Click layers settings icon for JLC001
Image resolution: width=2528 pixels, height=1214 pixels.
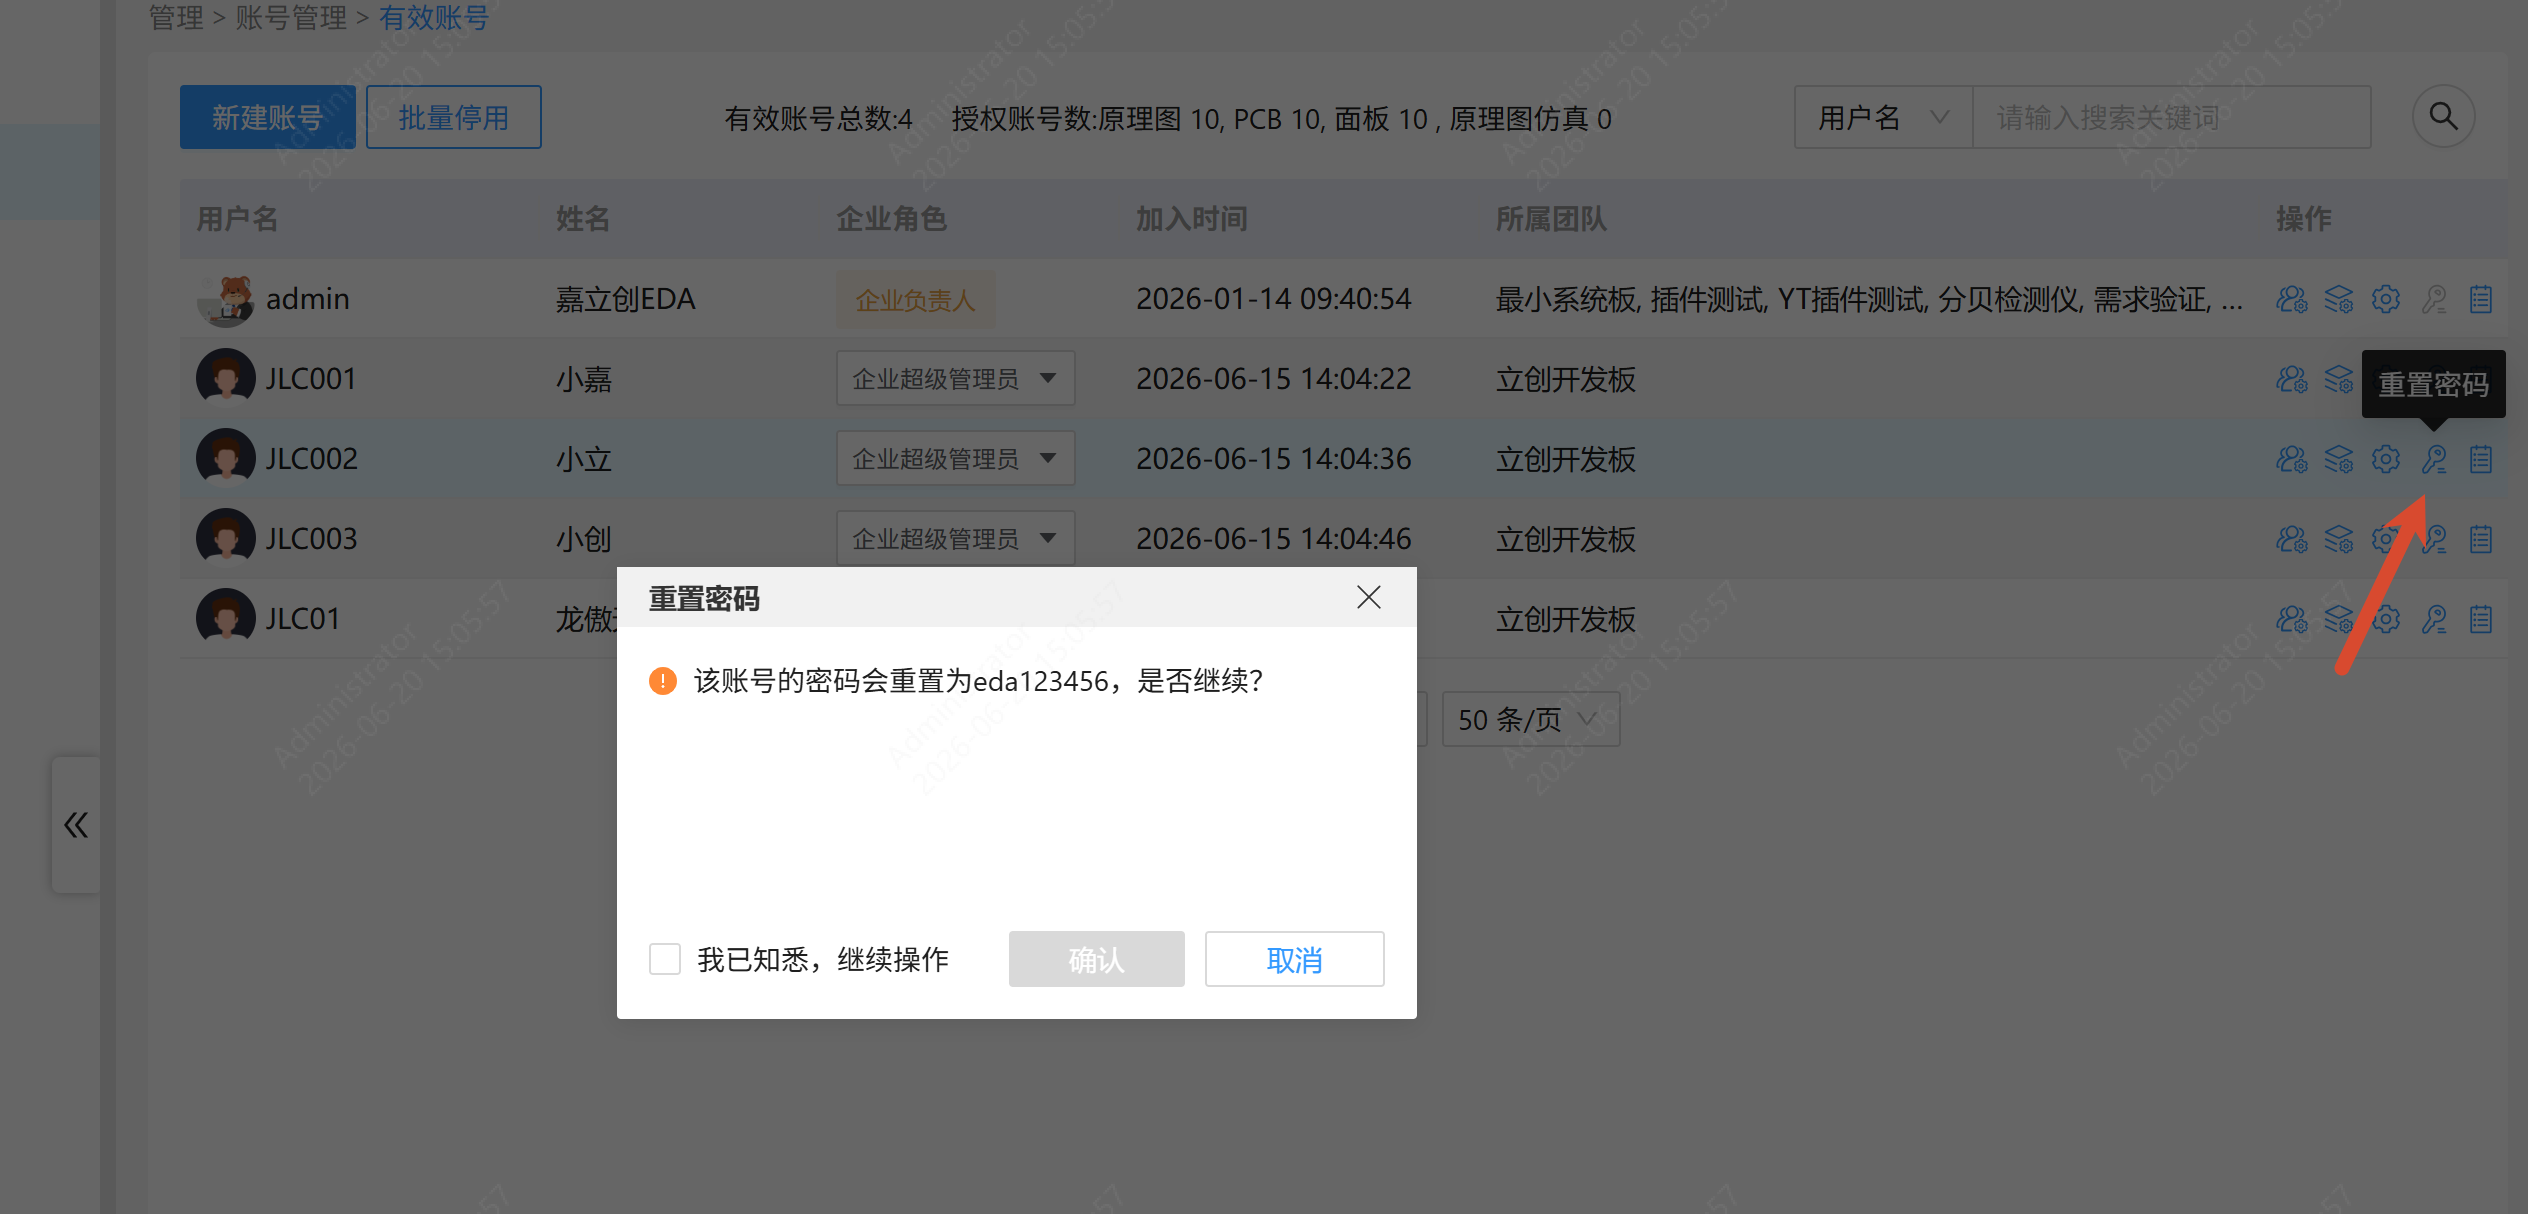[2338, 379]
